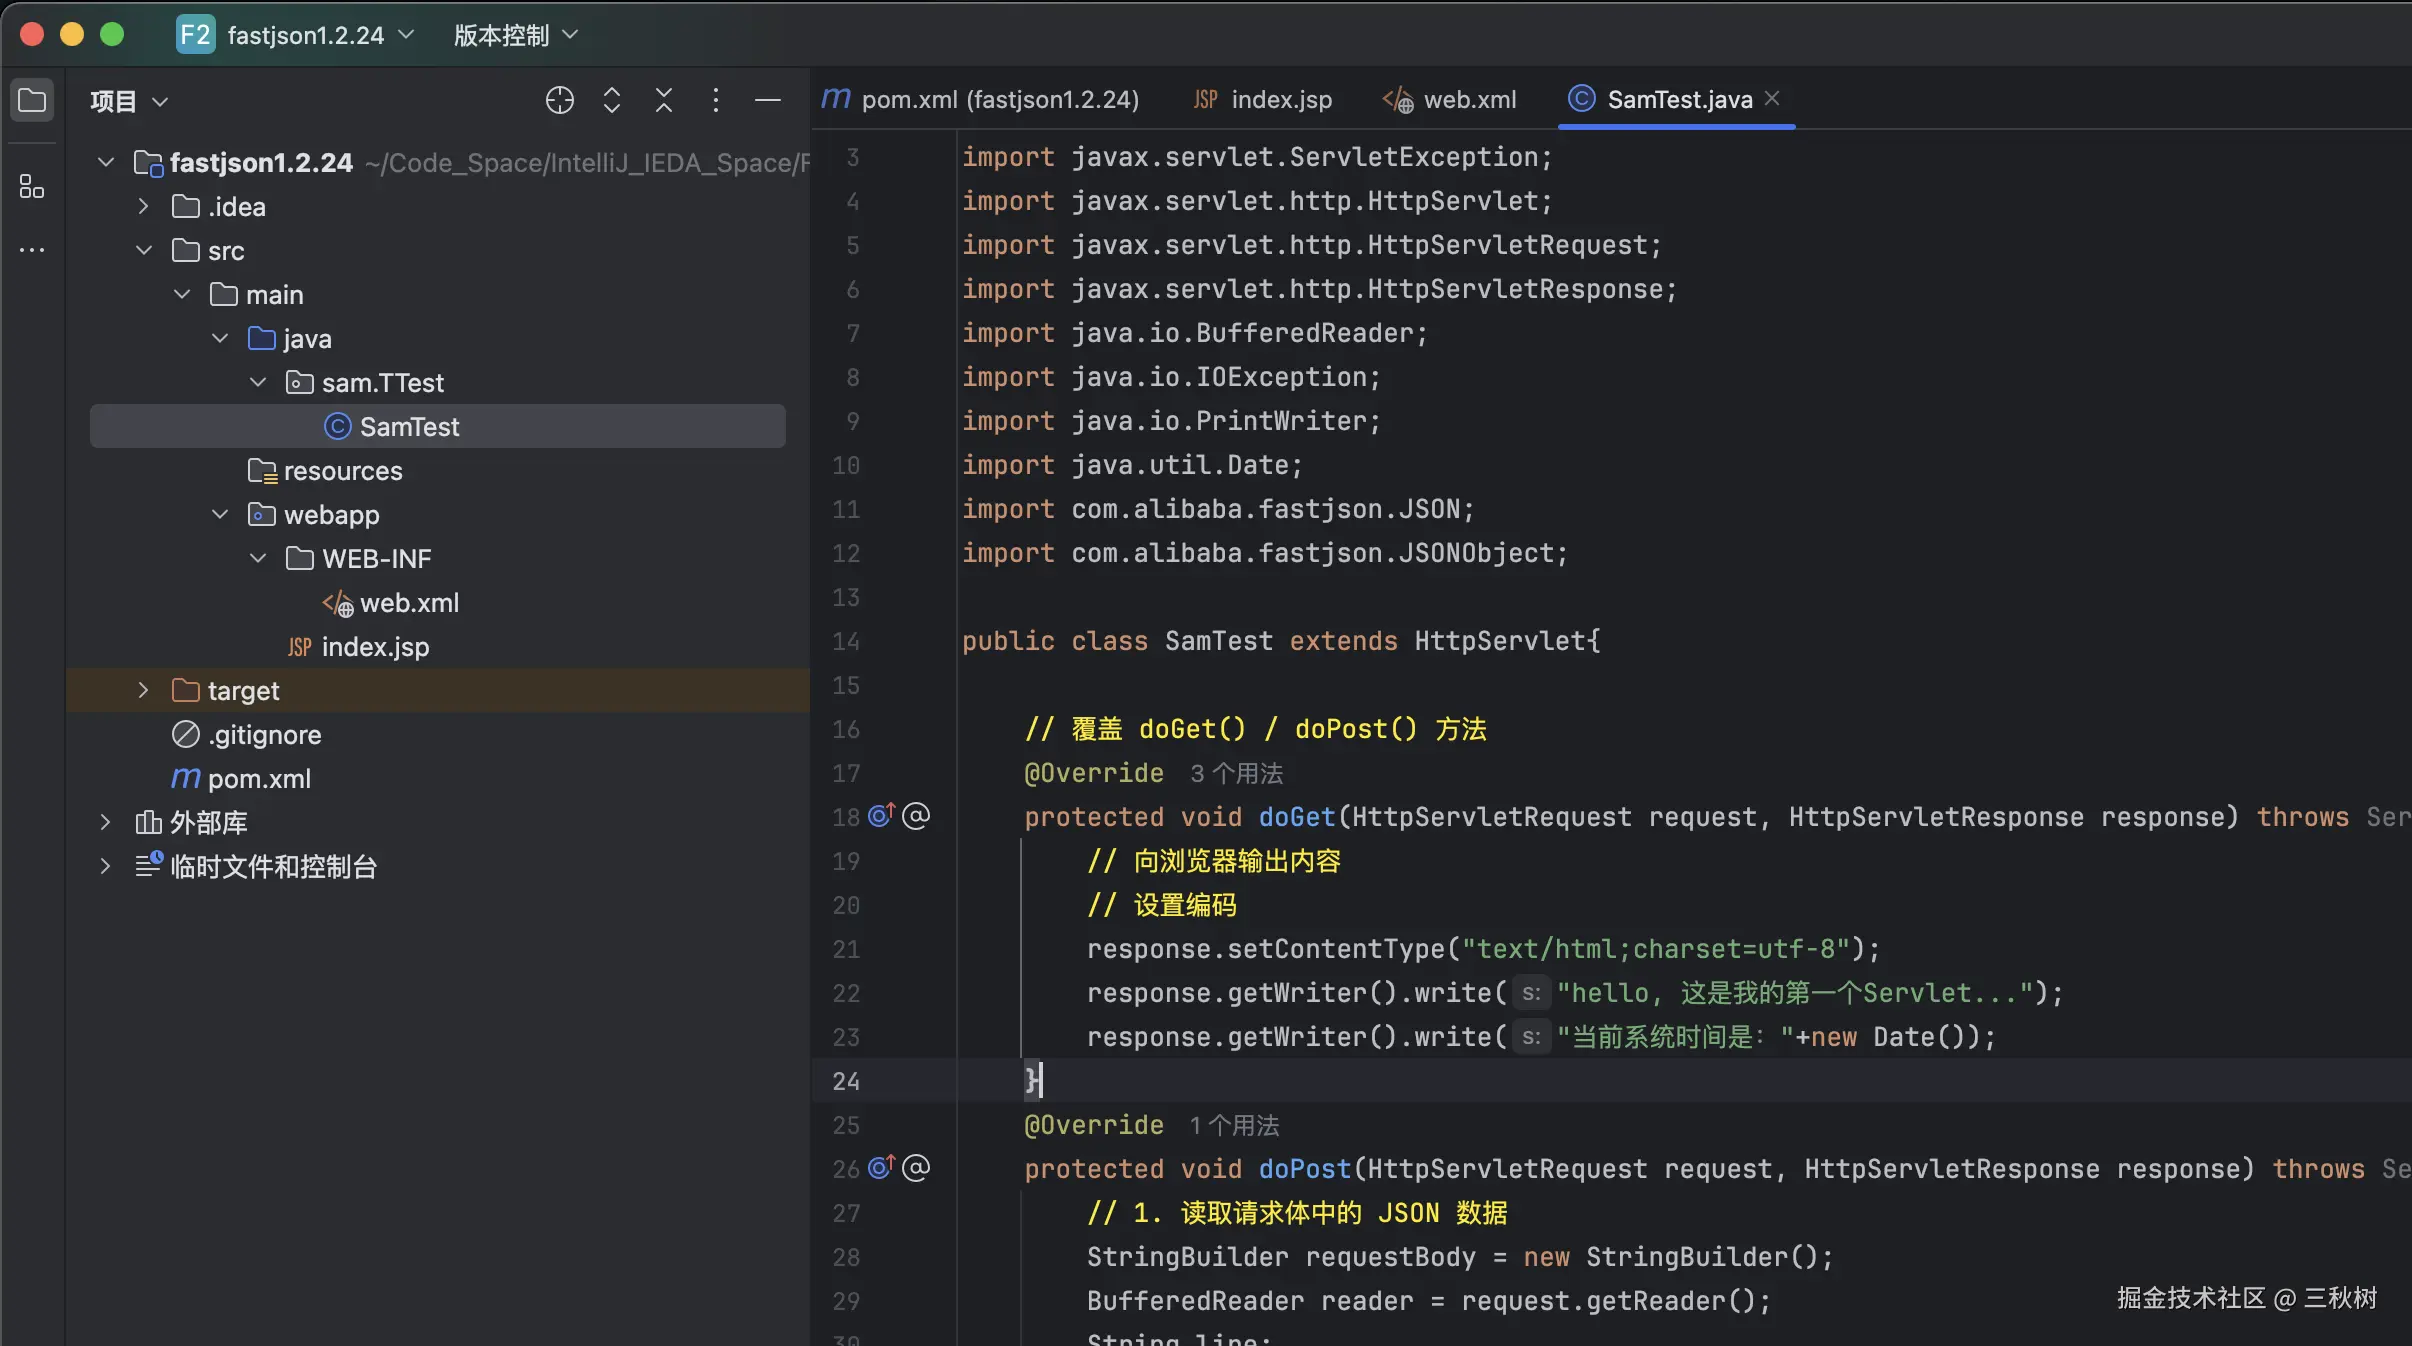Expand the target folder
The width and height of the screenshot is (2412, 1346).
(143, 691)
